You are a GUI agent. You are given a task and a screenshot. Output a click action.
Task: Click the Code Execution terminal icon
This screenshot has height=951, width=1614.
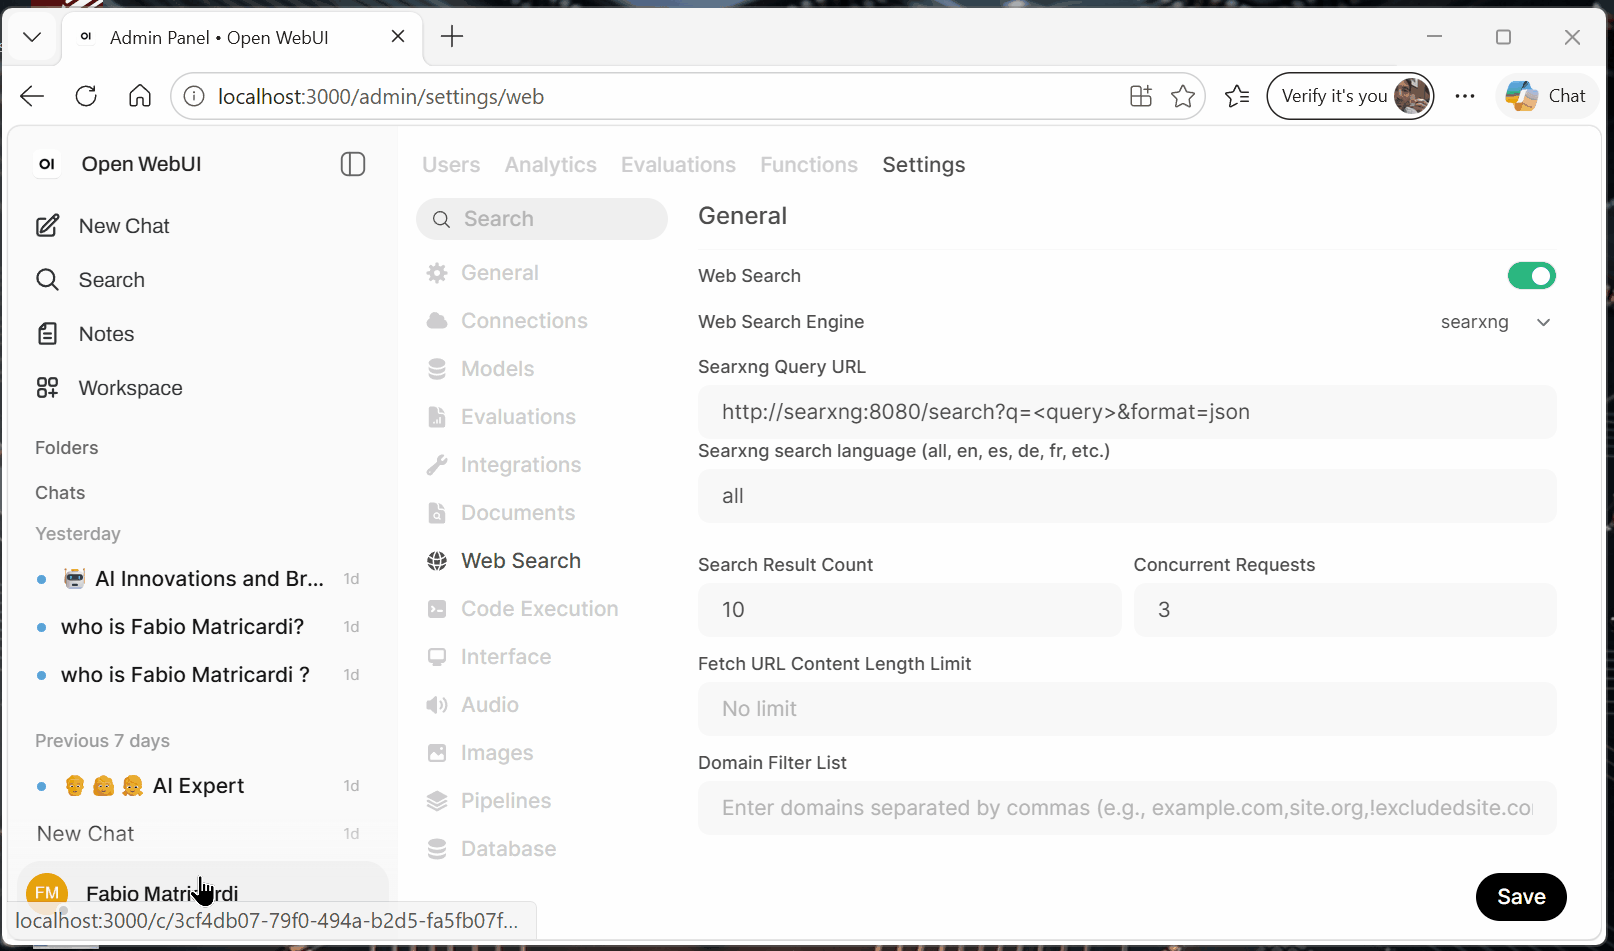pos(437,609)
